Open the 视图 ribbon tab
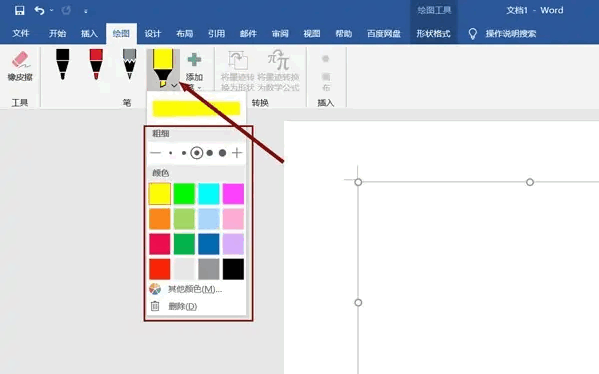599x374 pixels. [312, 34]
